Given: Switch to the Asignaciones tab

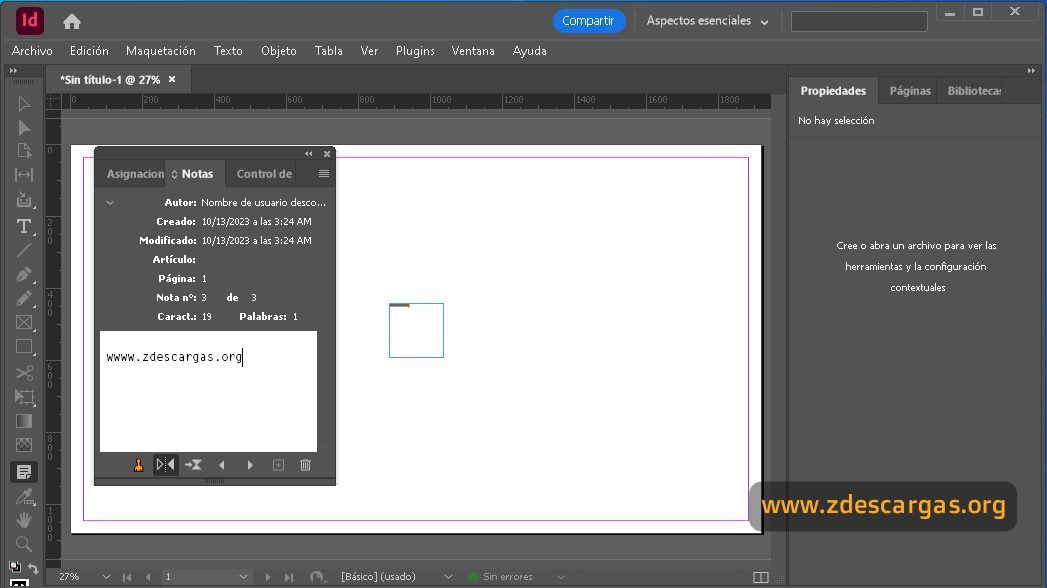Looking at the screenshot, I should tap(134, 174).
